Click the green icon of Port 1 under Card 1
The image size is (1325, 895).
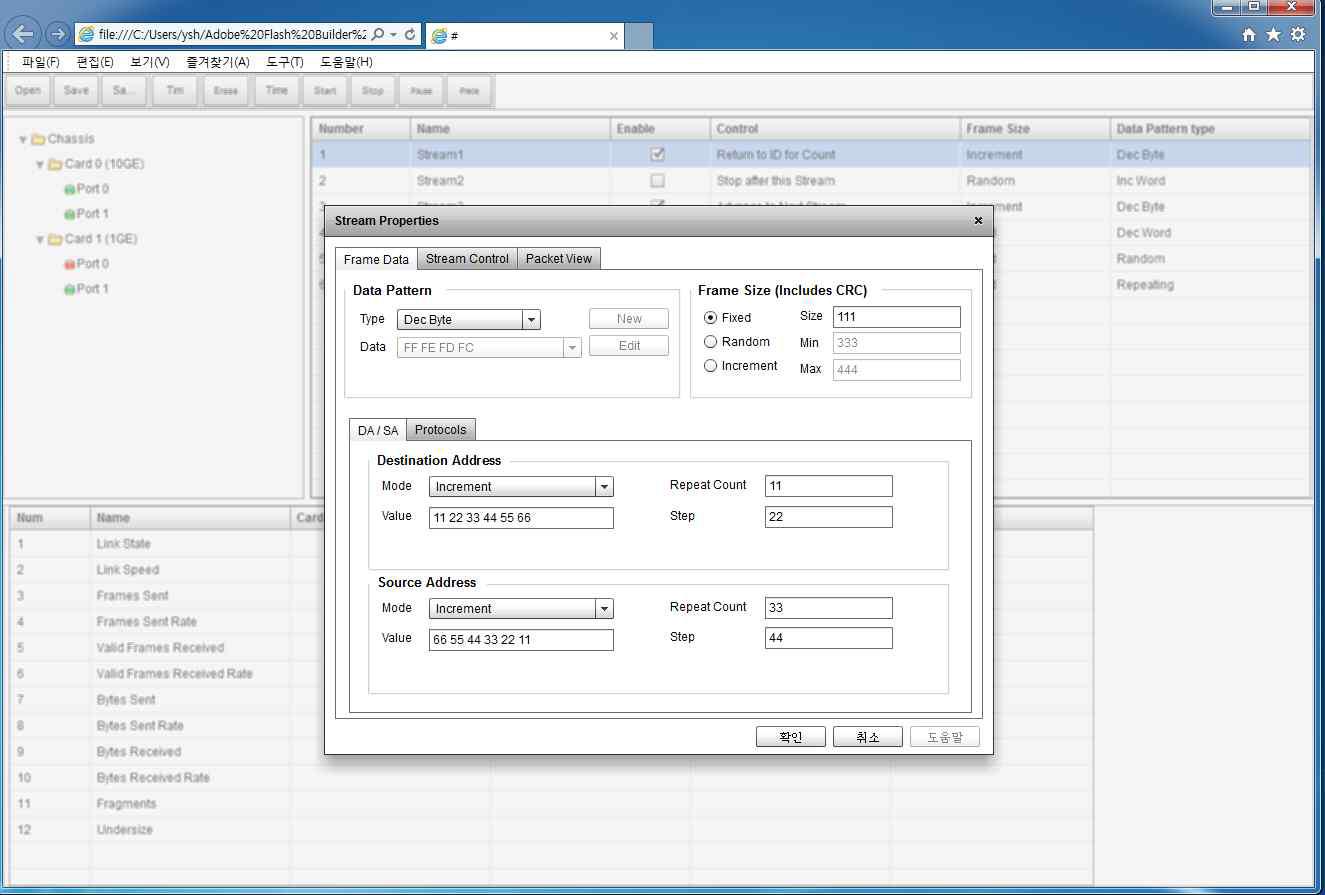(x=69, y=289)
